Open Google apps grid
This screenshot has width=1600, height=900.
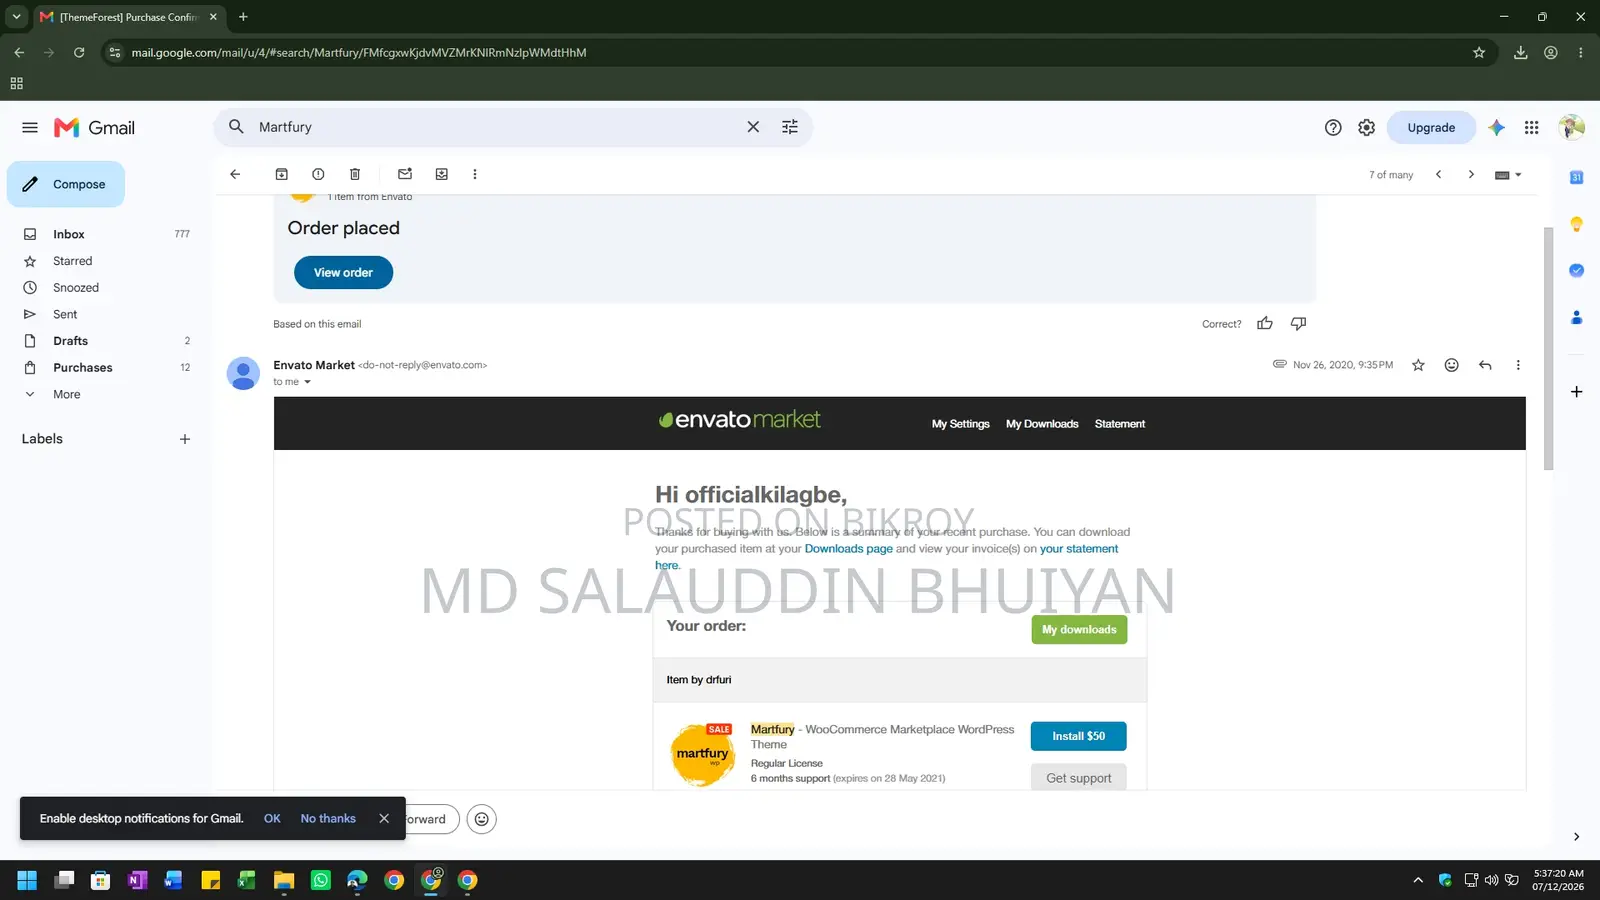coord(1531,128)
